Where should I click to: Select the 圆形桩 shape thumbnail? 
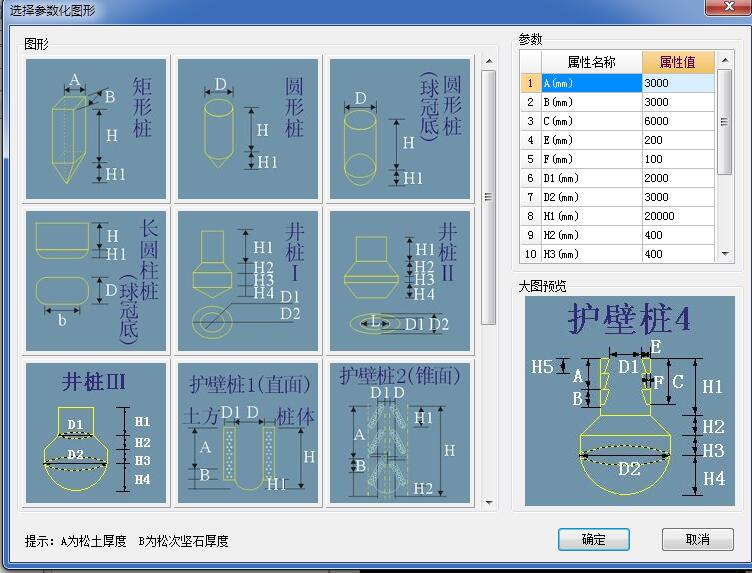(248, 129)
